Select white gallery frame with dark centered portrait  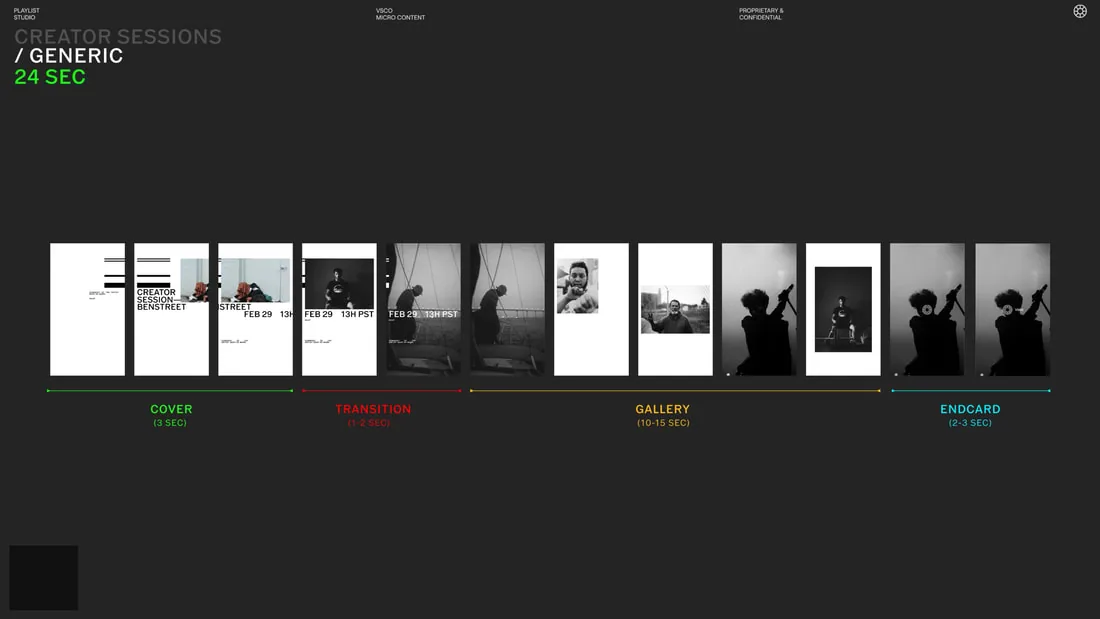click(843, 310)
